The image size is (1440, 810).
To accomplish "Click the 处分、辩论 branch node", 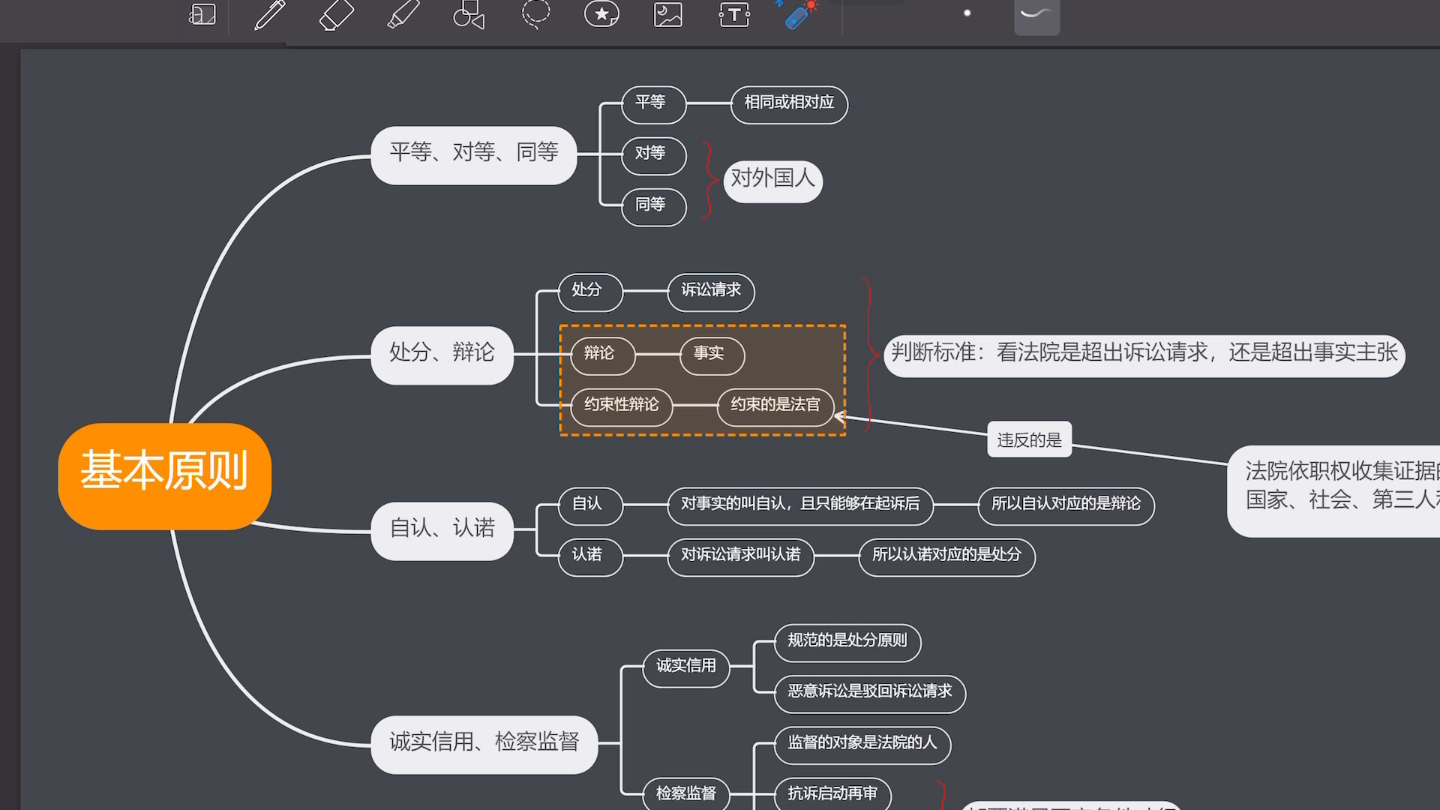I will pos(442,354).
